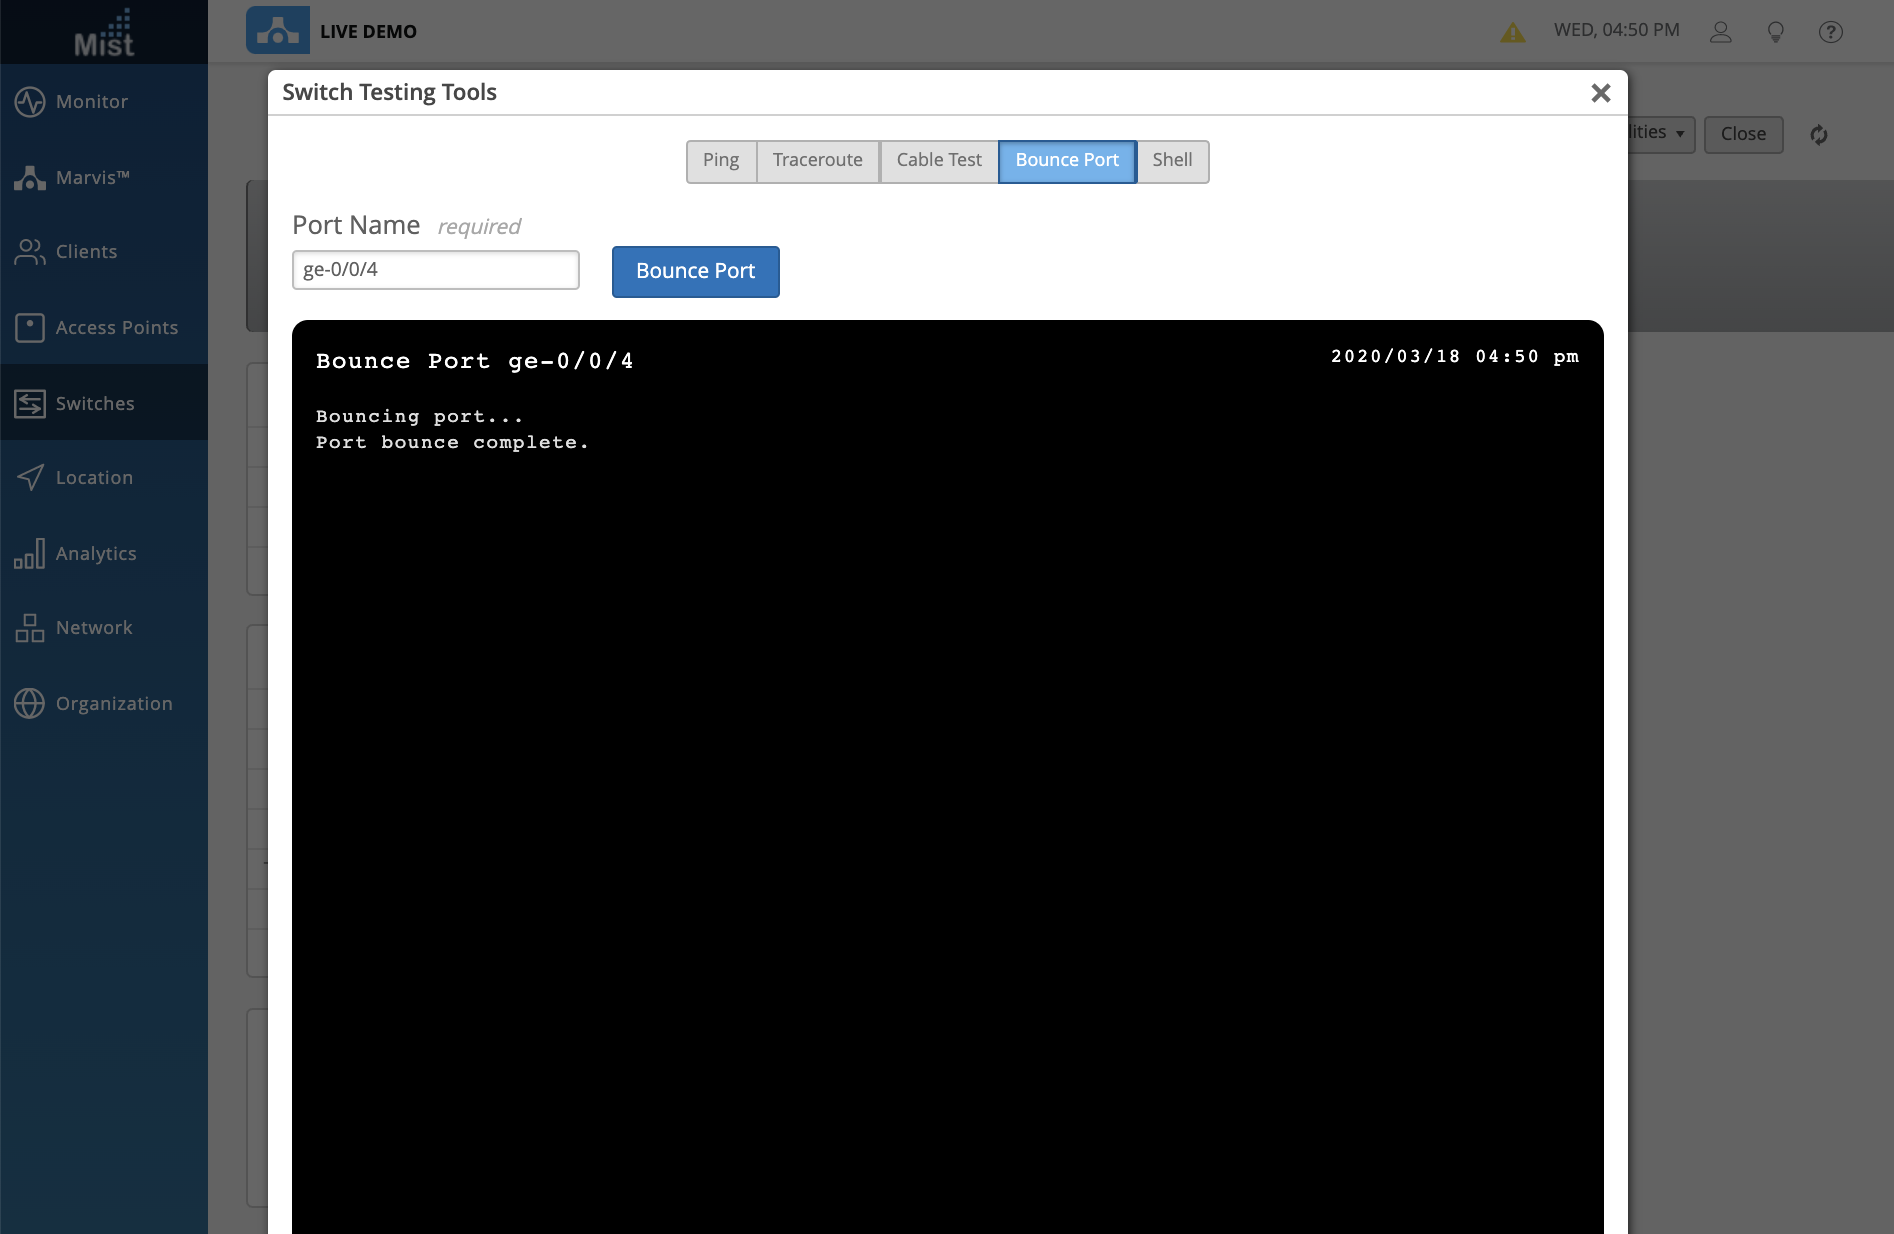Close the Switch Testing Tools dialog

pos(1601,93)
